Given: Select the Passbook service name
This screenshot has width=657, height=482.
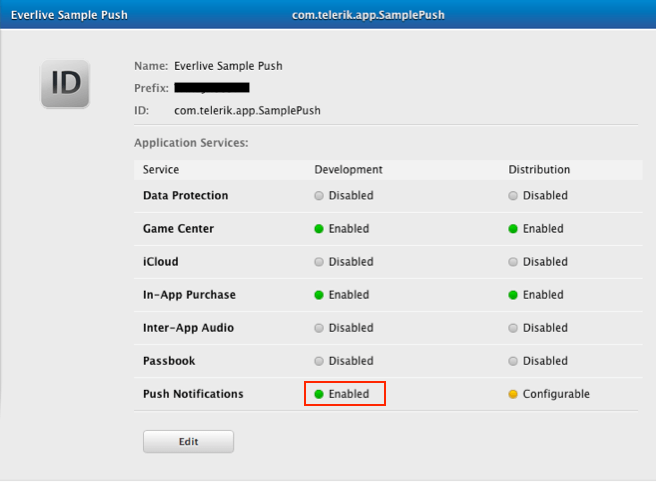Looking at the screenshot, I should 169,361.
